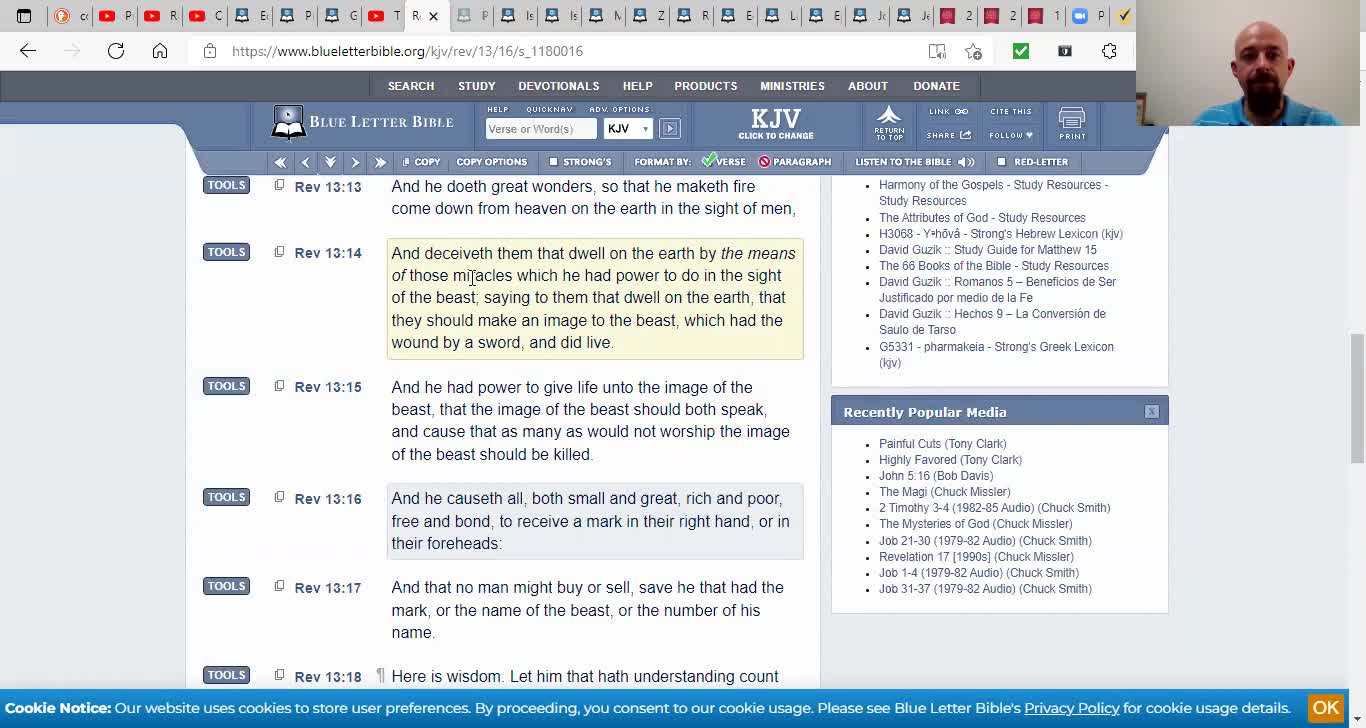The image size is (1366, 728).
Task: Open Tools for Rev 13:16
Action: click(x=226, y=497)
